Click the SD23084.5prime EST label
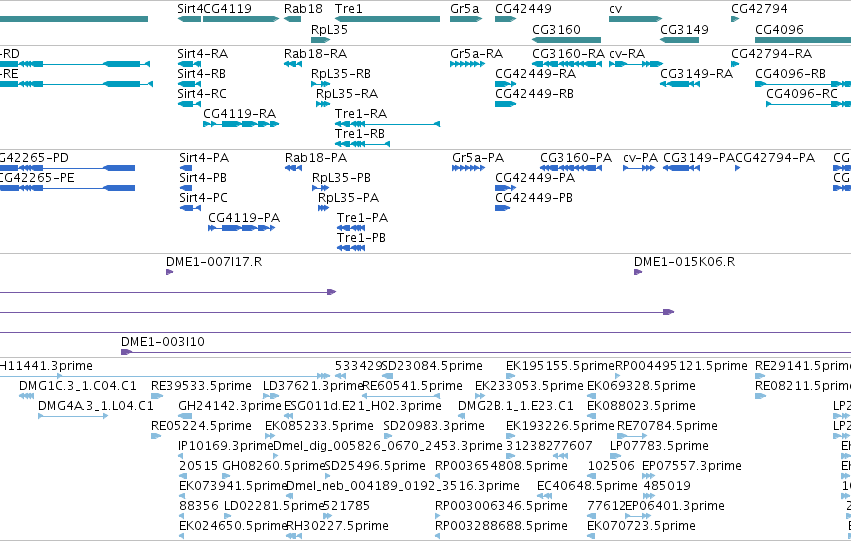This screenshot has height=541, width=851. (x=432, y=366)
